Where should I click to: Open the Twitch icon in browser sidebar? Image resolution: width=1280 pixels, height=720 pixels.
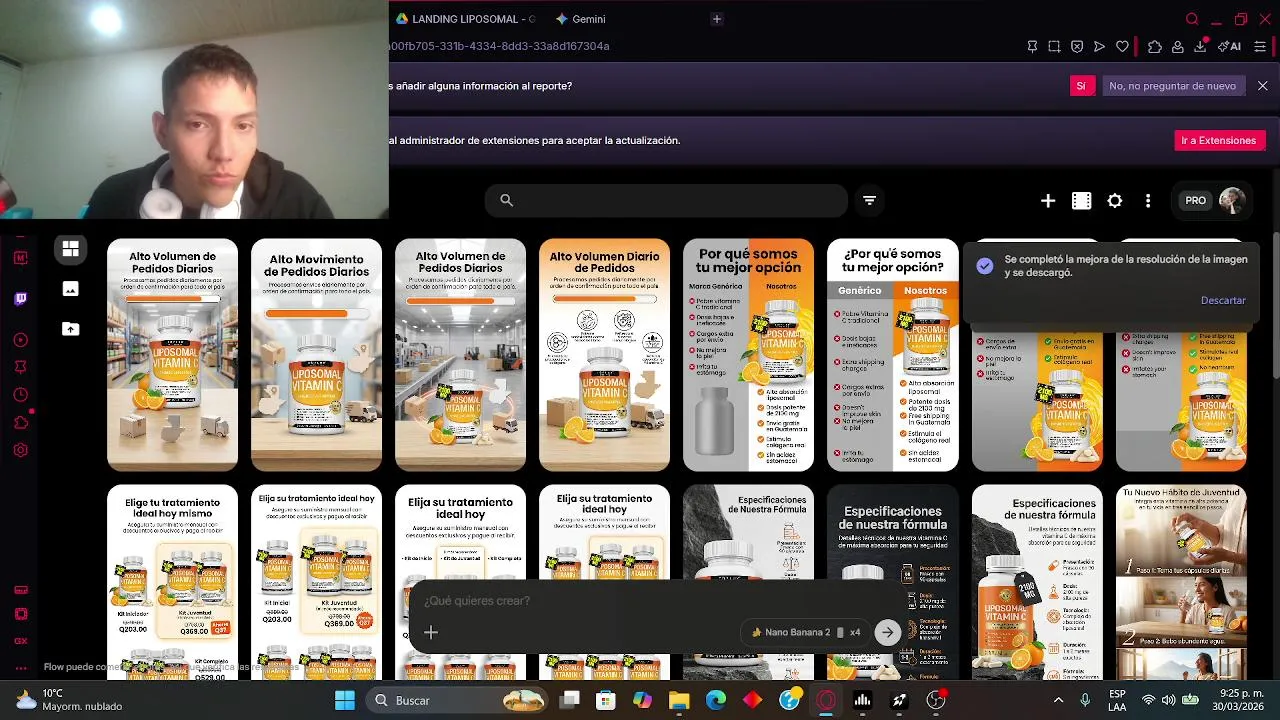point(20,299)
